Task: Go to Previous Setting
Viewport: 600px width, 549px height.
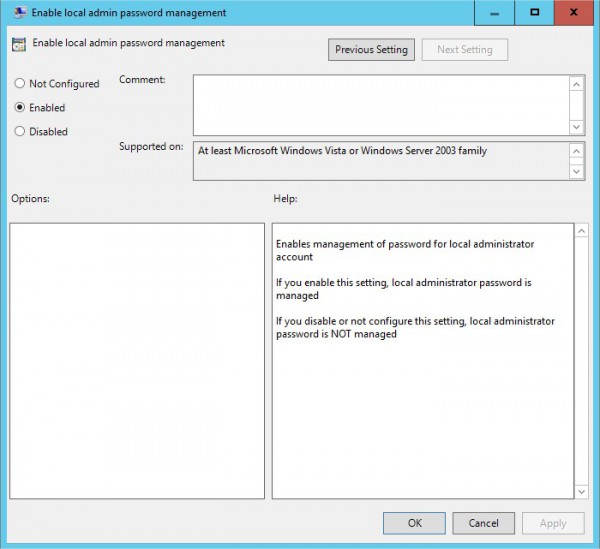Action: click(x=371, y=50)
